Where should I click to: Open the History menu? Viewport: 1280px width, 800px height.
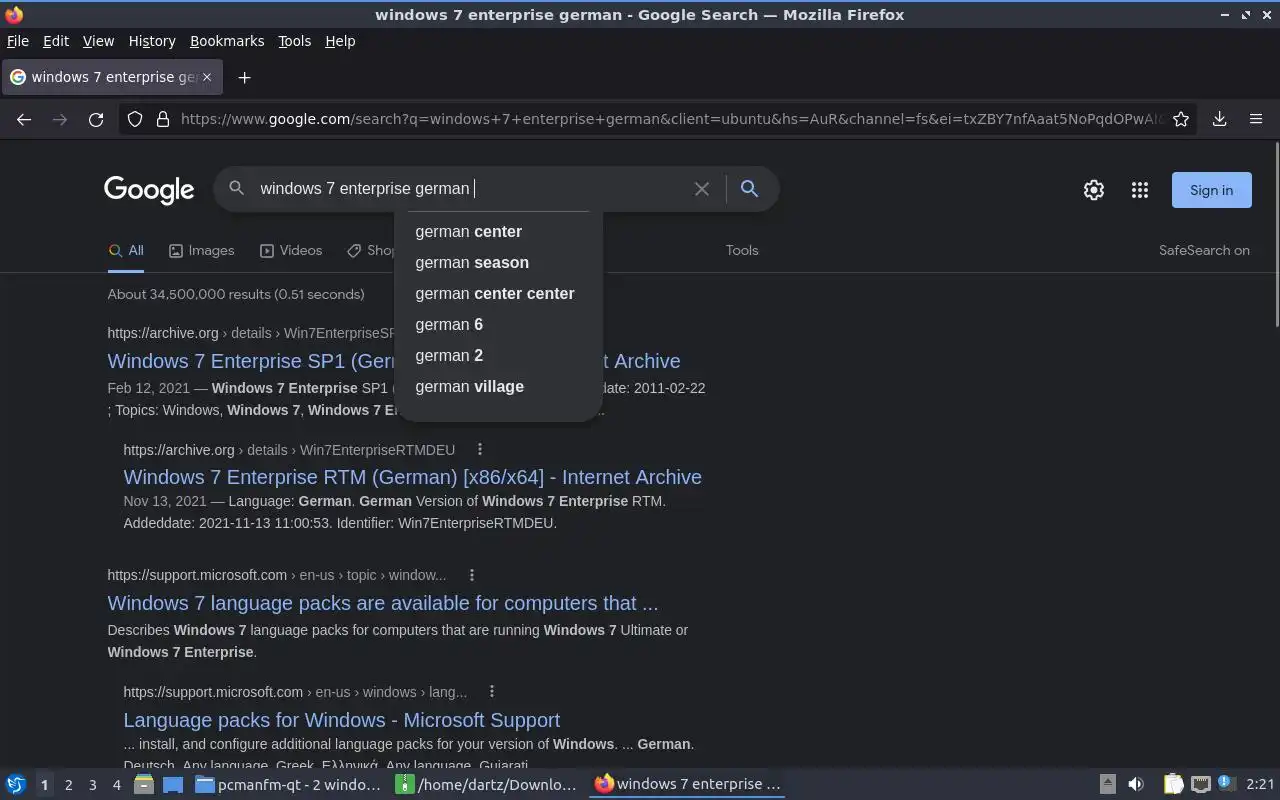(x=152, y=41)
